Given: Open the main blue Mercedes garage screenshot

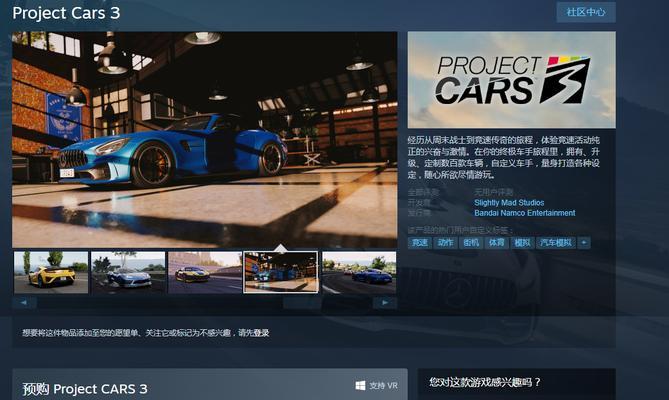Looking at the screenshot, I should [x=205, y=139].
